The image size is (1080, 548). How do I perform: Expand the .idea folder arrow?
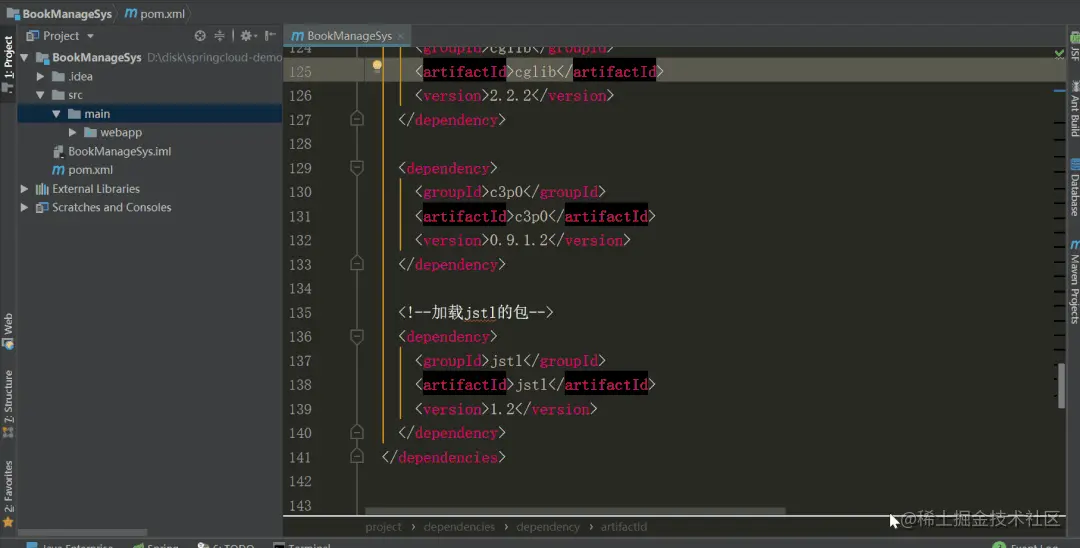41,76
